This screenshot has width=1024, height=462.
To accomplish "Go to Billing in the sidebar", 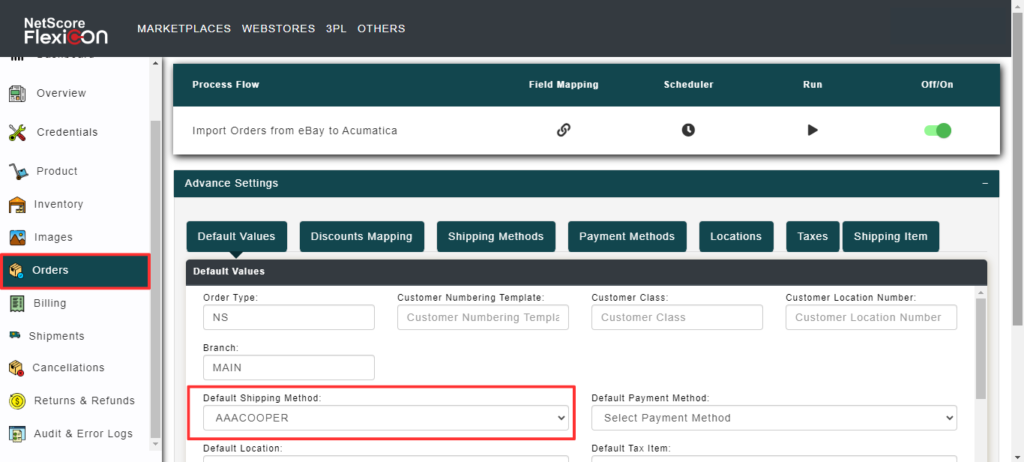I will (x=49, y=304).
